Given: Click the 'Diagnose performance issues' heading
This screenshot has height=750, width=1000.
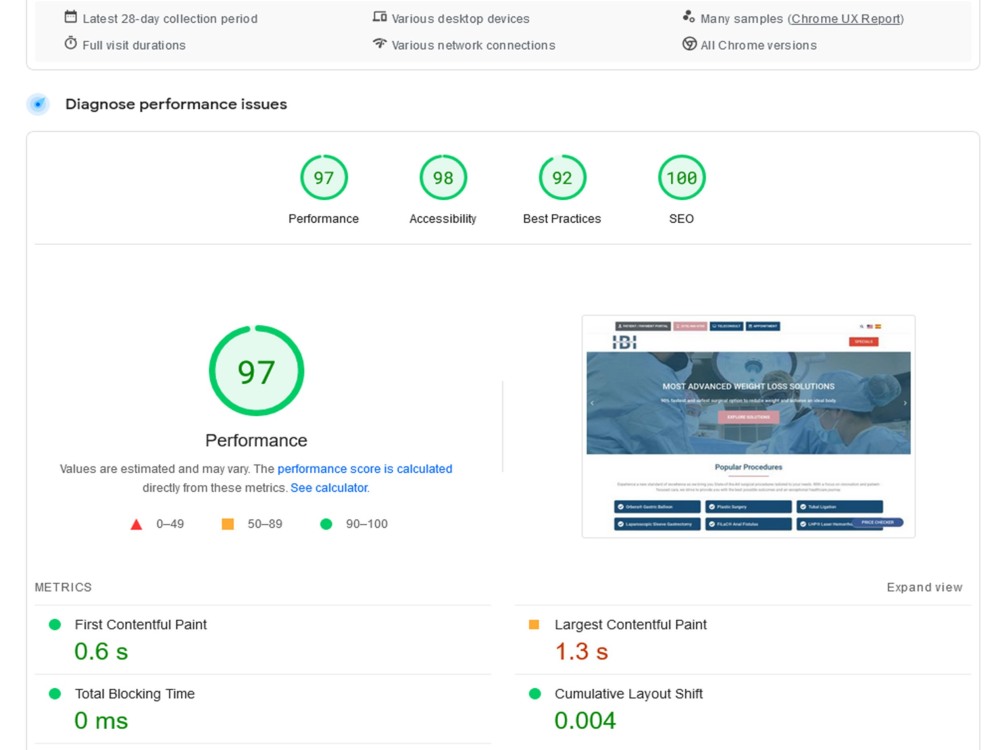Looking at the screenshot, I should coord(176,104).
